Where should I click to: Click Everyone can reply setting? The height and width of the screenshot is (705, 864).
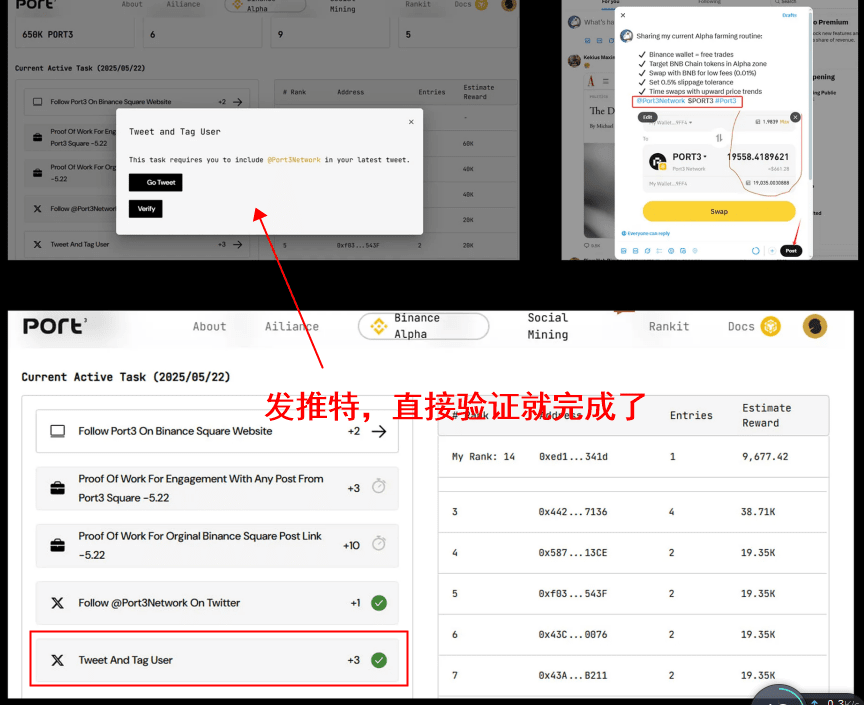pyautogui.click(x=646, y=233)
